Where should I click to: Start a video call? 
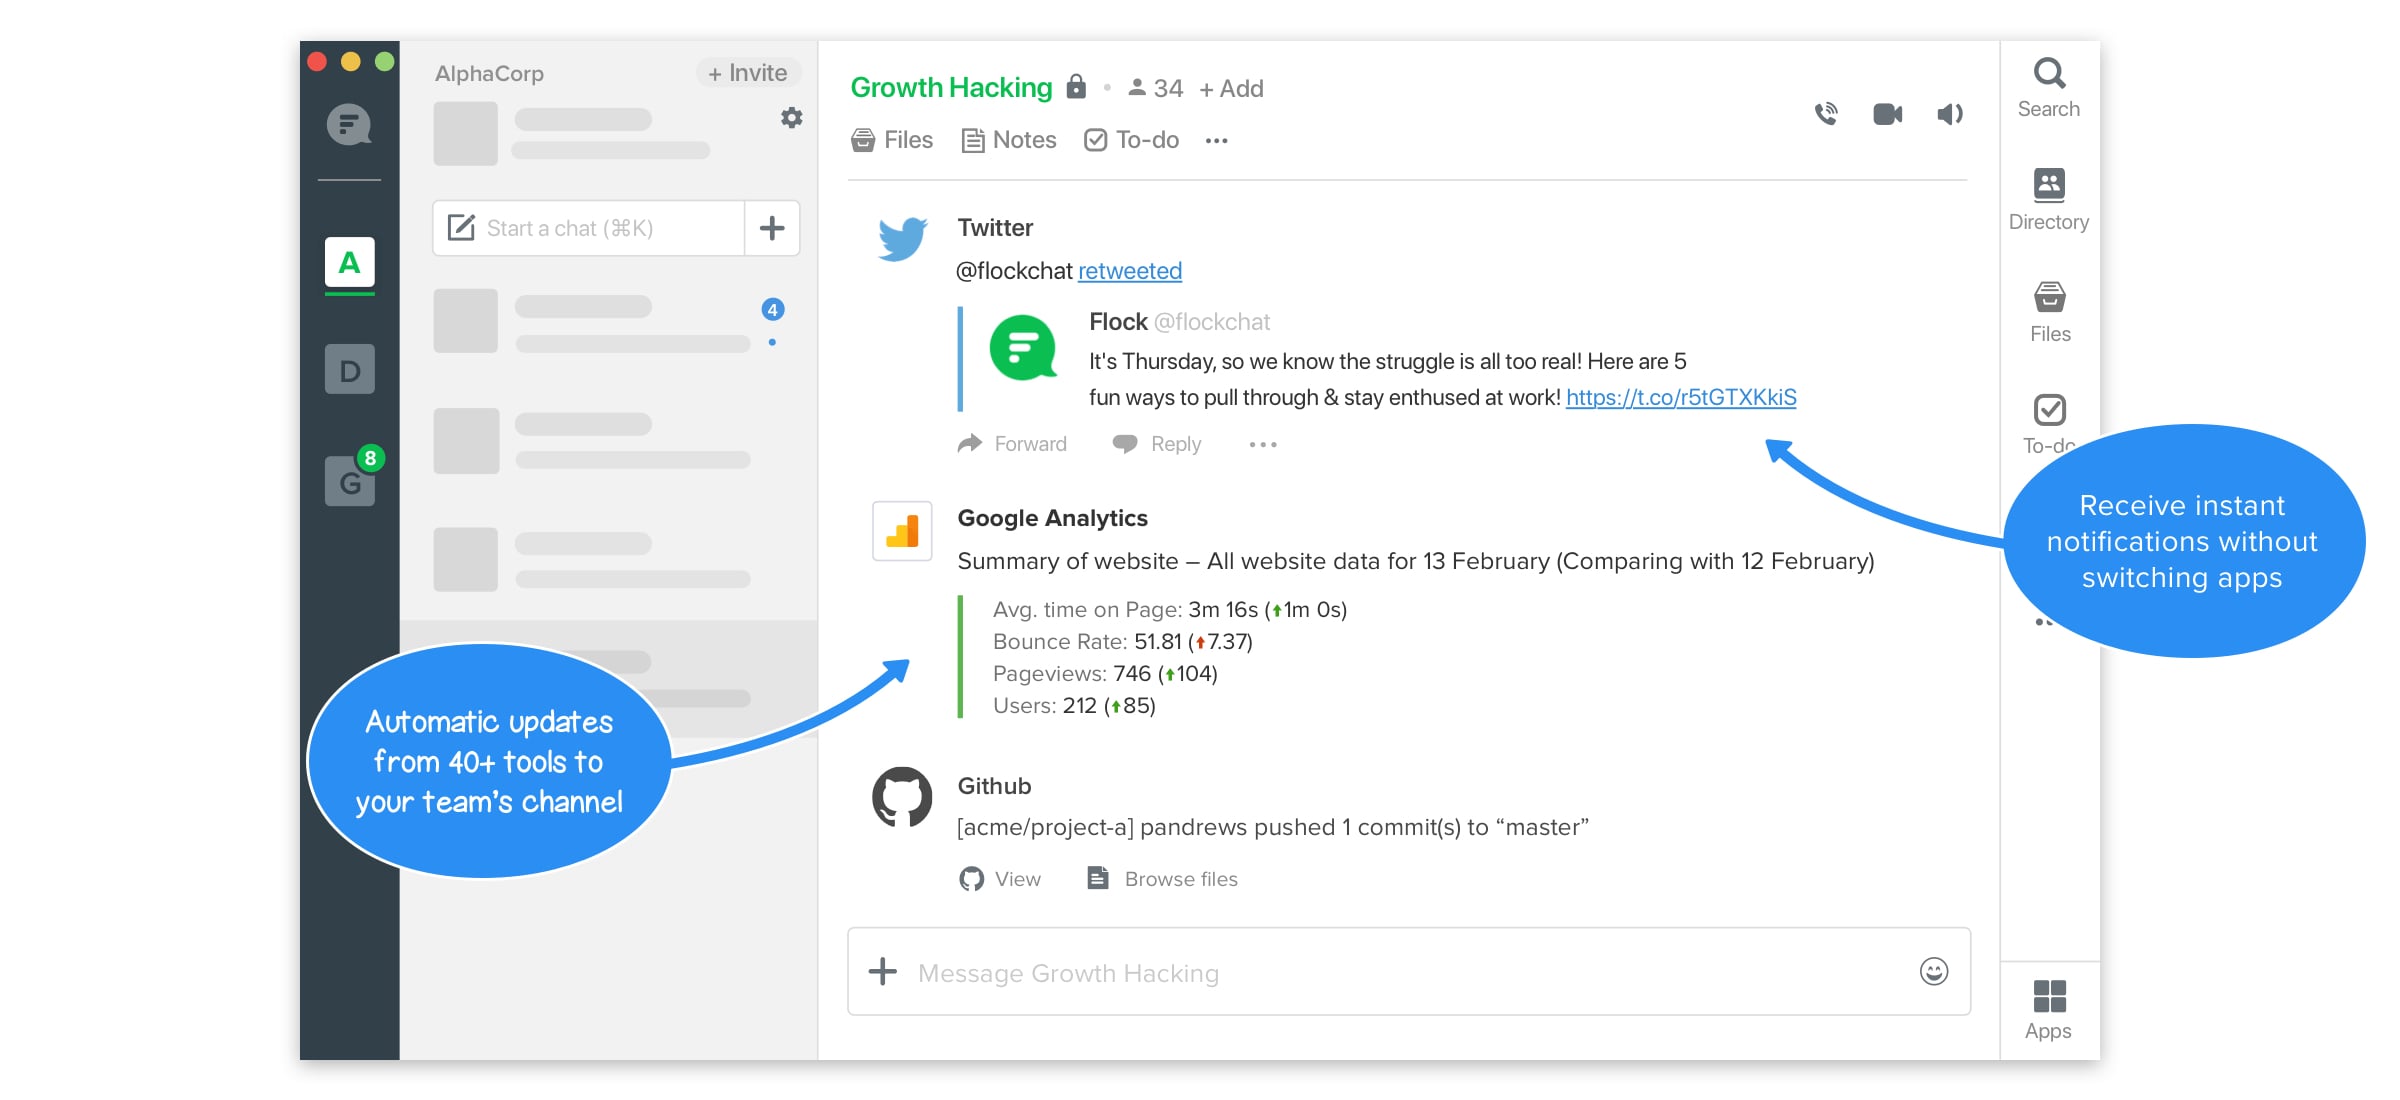click(x=1888, y=114)
